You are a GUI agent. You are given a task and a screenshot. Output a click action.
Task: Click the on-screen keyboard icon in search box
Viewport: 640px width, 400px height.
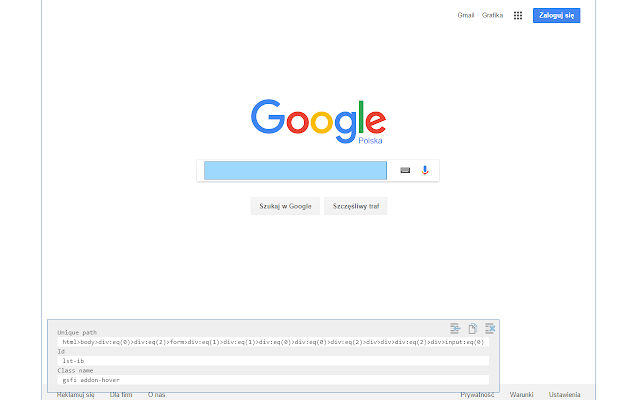(405, 170)
